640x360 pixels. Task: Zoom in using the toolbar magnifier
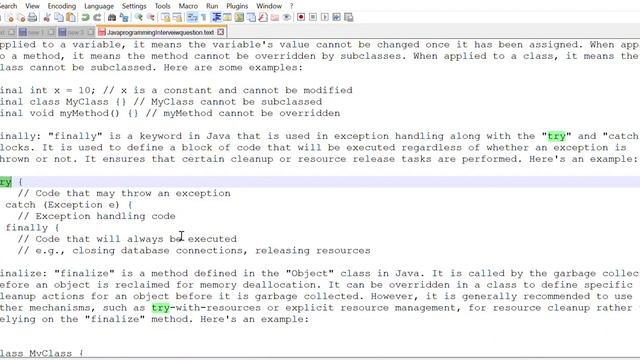pos(139,18)
